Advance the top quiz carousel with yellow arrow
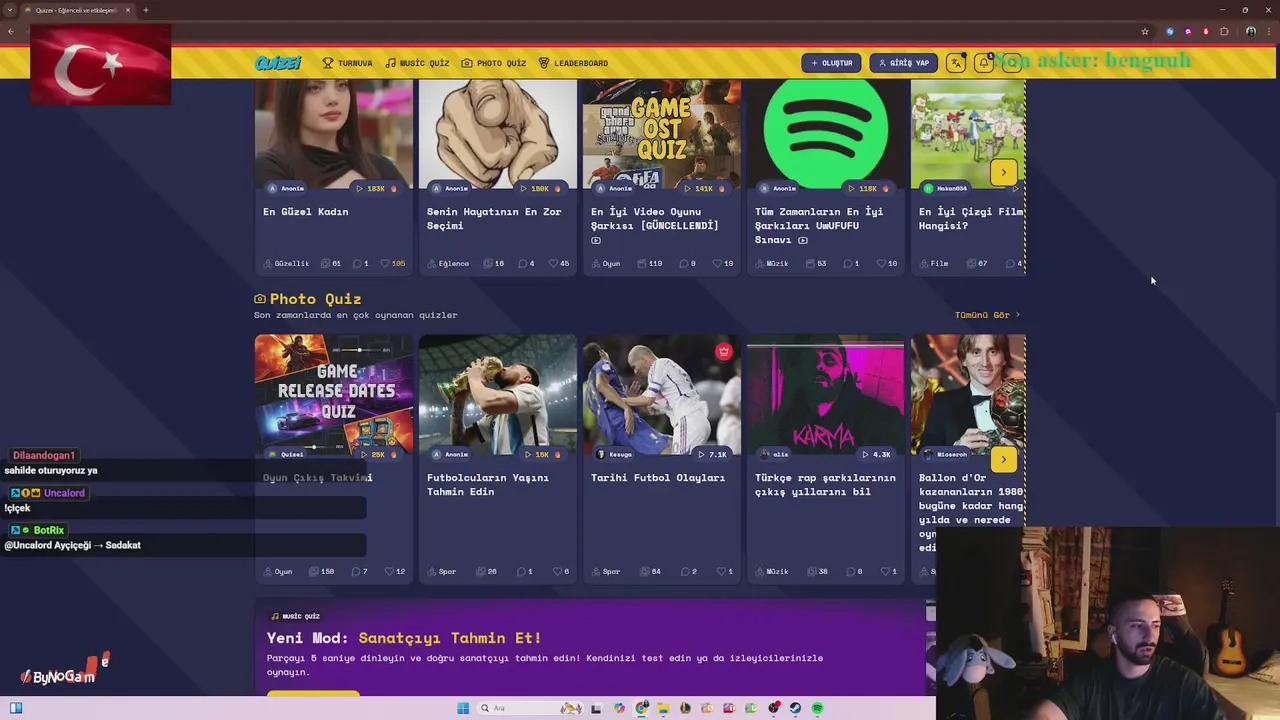This screenshot has width=1280, height=720. 1003,172
